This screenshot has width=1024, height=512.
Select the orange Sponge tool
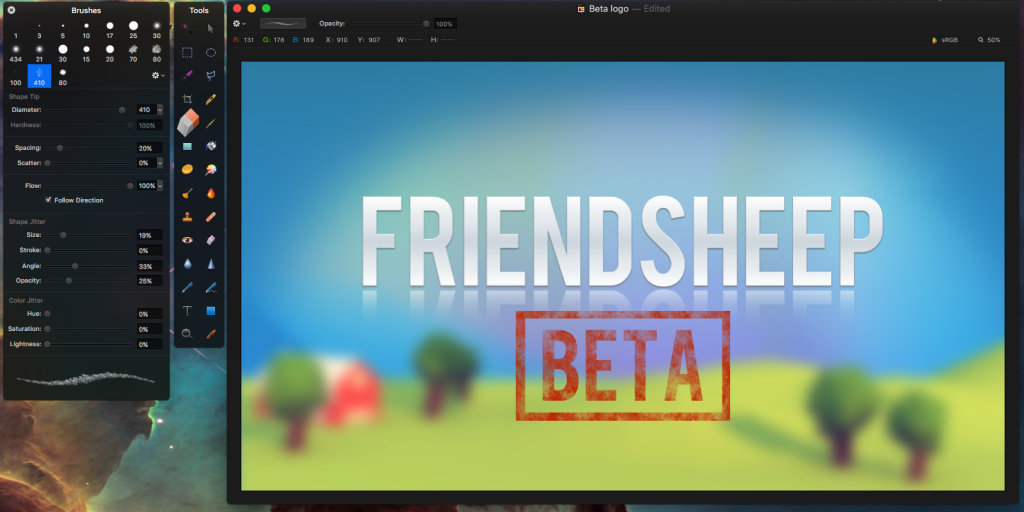(187, 169)
